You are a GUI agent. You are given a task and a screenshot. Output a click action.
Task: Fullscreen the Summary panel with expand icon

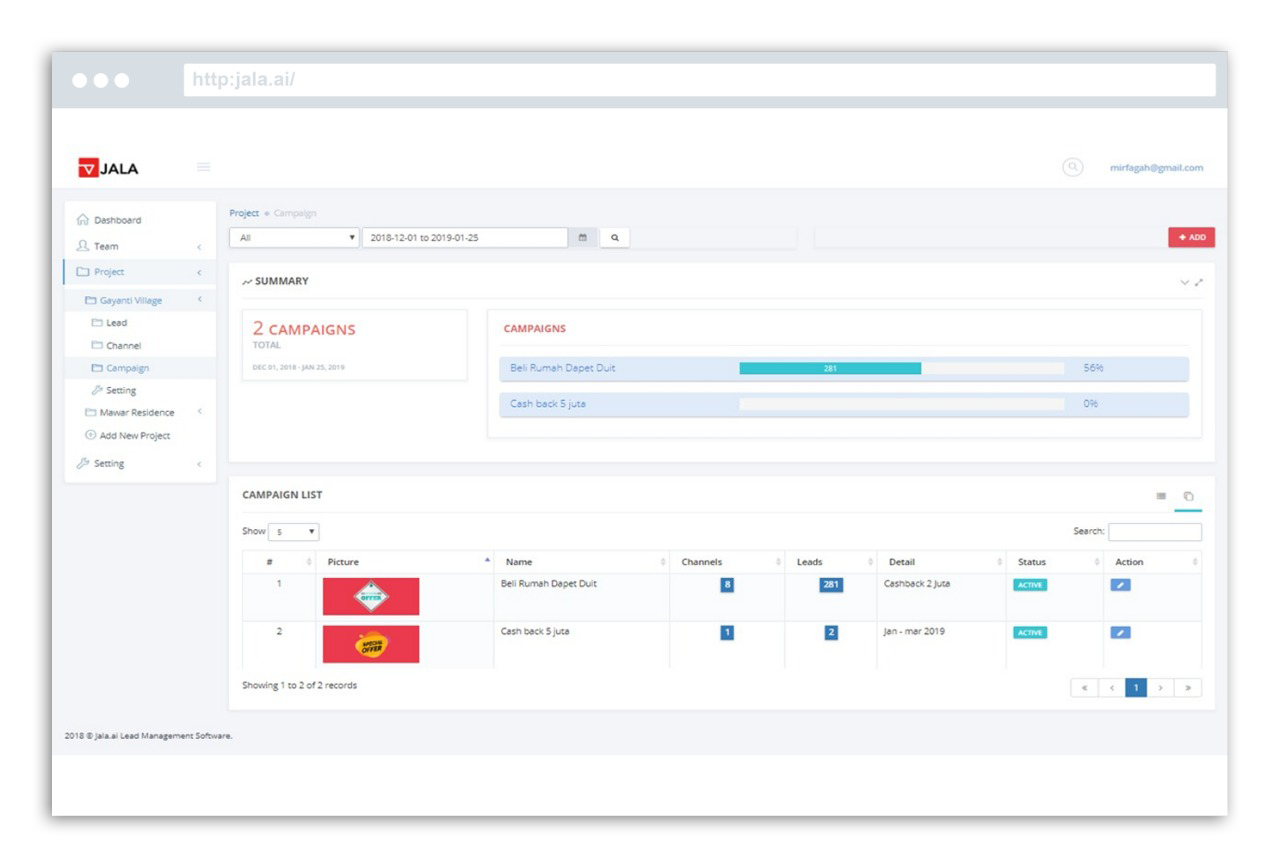[x=1199, y=282]
